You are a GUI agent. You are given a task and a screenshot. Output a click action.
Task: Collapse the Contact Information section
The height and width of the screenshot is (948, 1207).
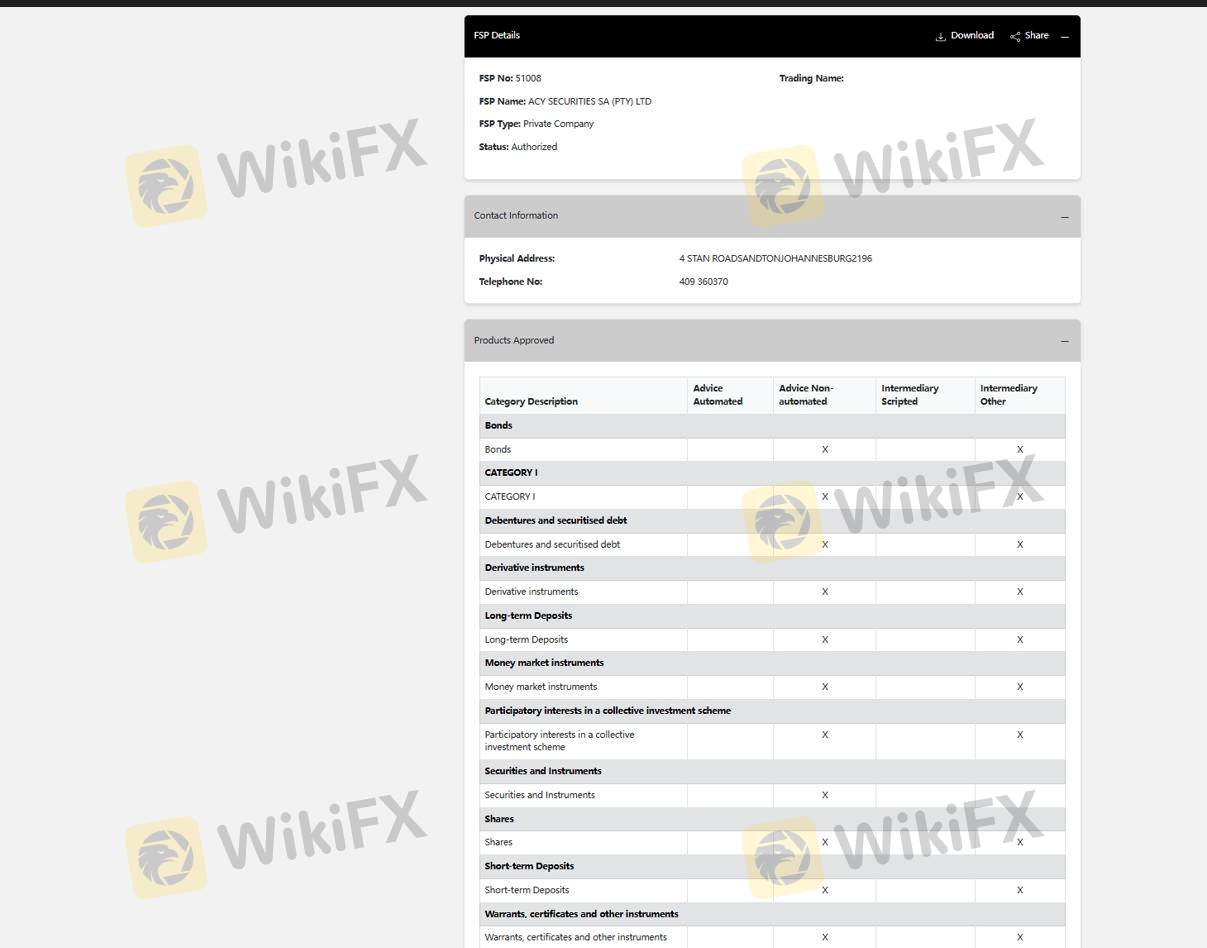pos(1065,217)
